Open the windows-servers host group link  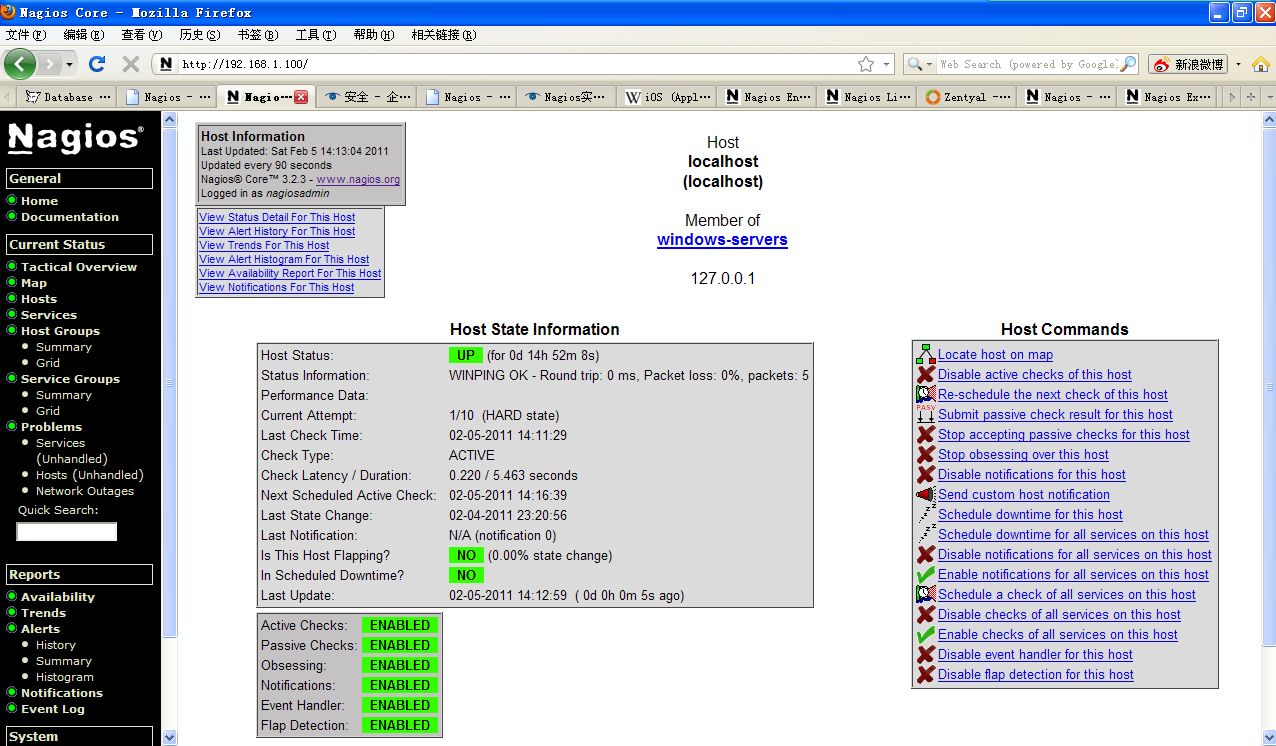tap(722, 240)
